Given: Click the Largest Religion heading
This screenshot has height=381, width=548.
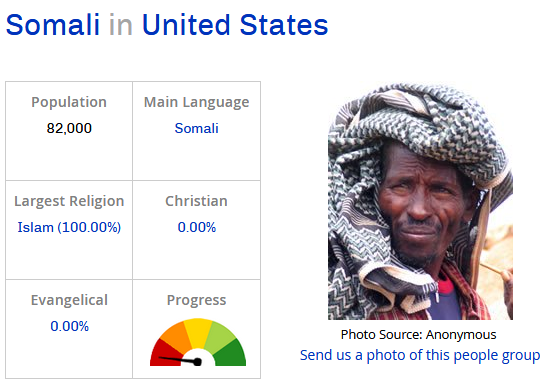Looking at the screenshot, I should [69, 201].
